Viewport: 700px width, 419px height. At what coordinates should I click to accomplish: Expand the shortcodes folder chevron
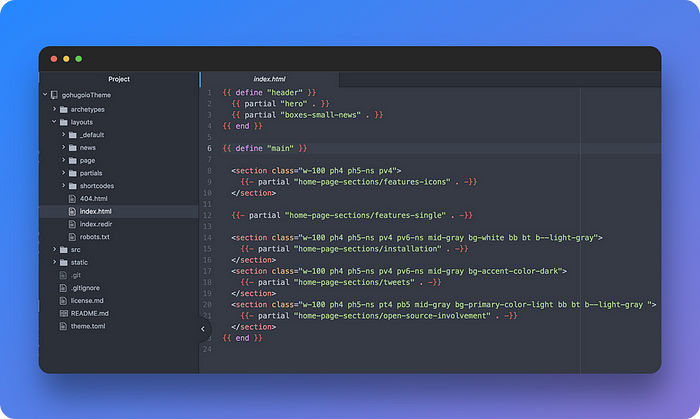coord(63,185)
